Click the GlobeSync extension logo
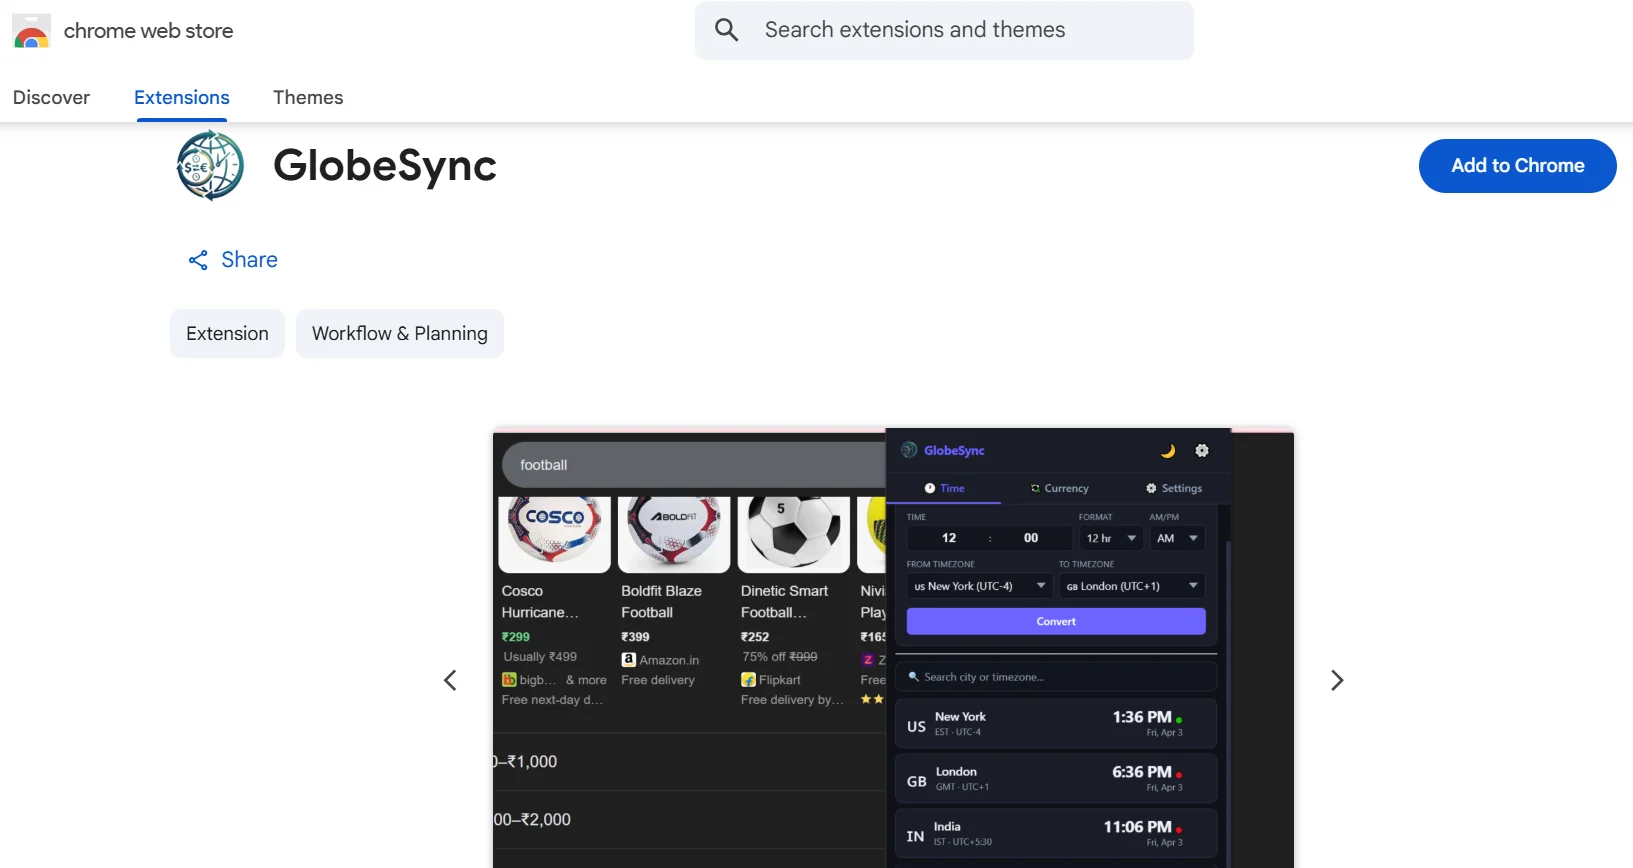The height and width of the screenshot is (868, 1633). coord(210,166)
